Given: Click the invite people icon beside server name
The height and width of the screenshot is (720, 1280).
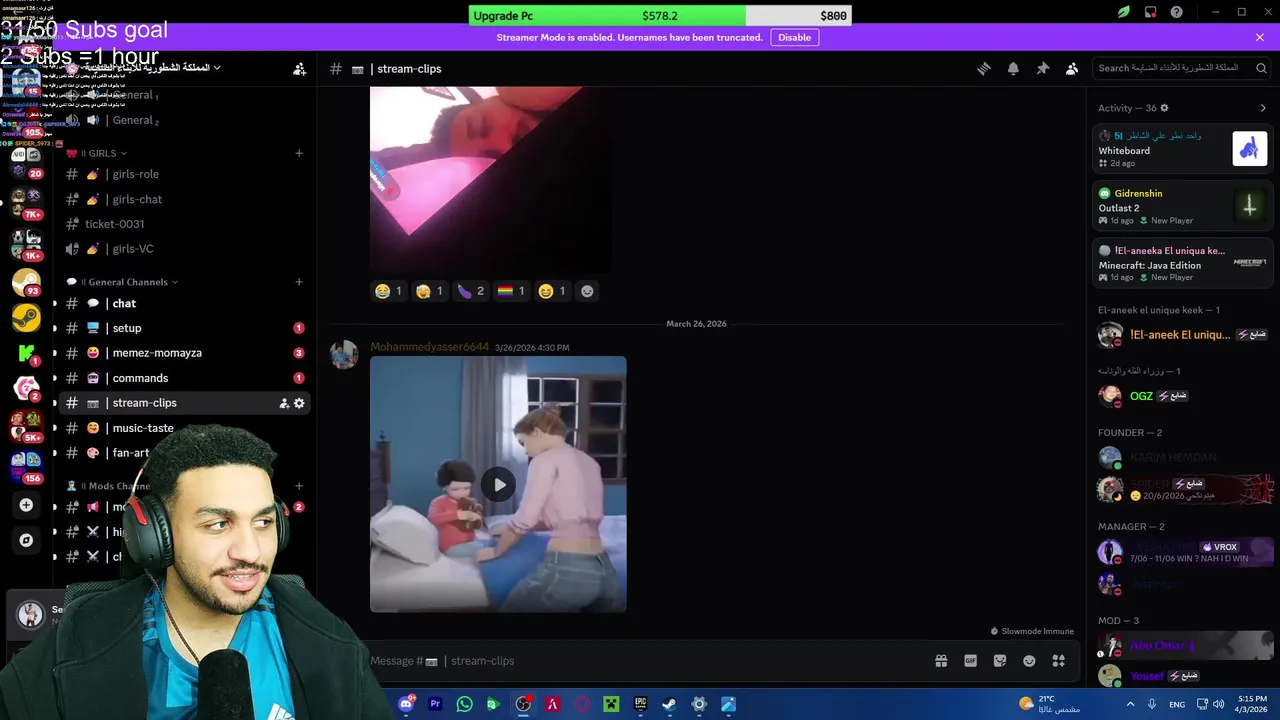Looking at the screenshot, I should [299, 69].
